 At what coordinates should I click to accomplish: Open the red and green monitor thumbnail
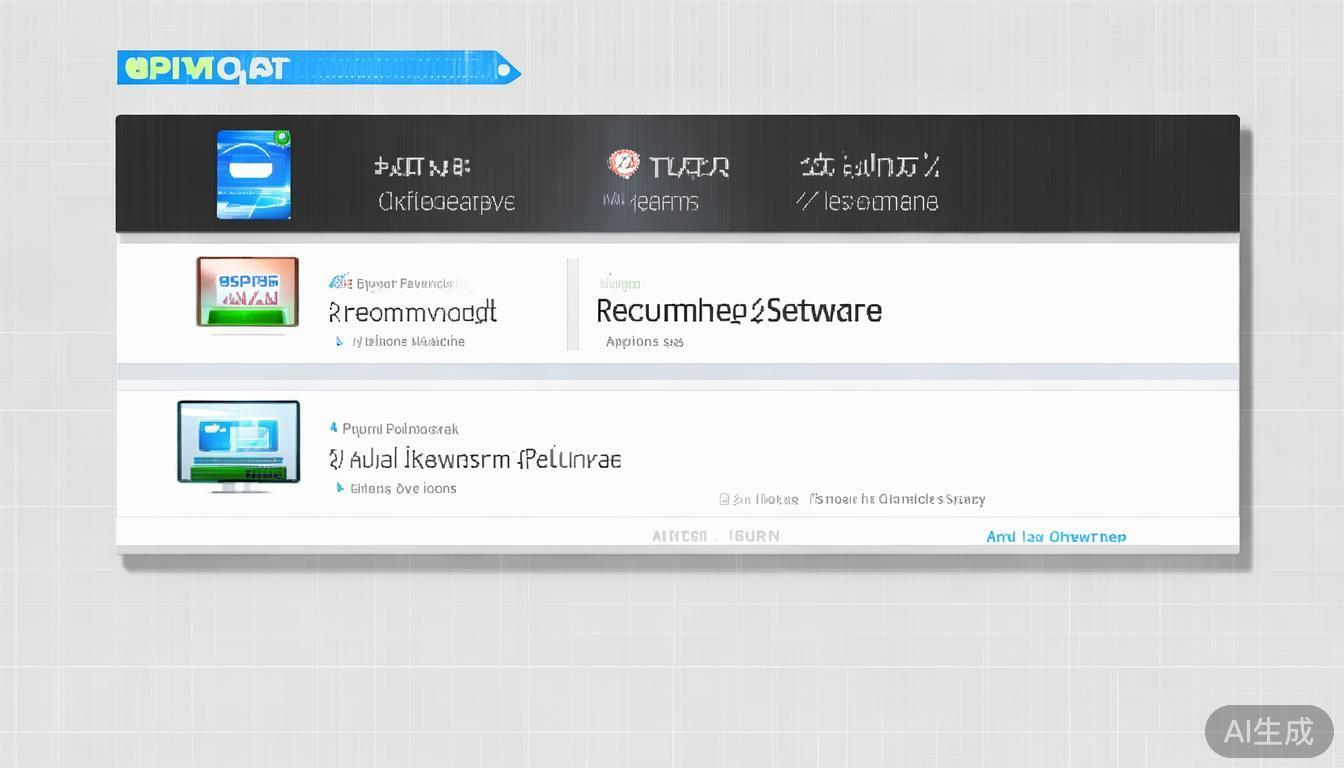247,291
